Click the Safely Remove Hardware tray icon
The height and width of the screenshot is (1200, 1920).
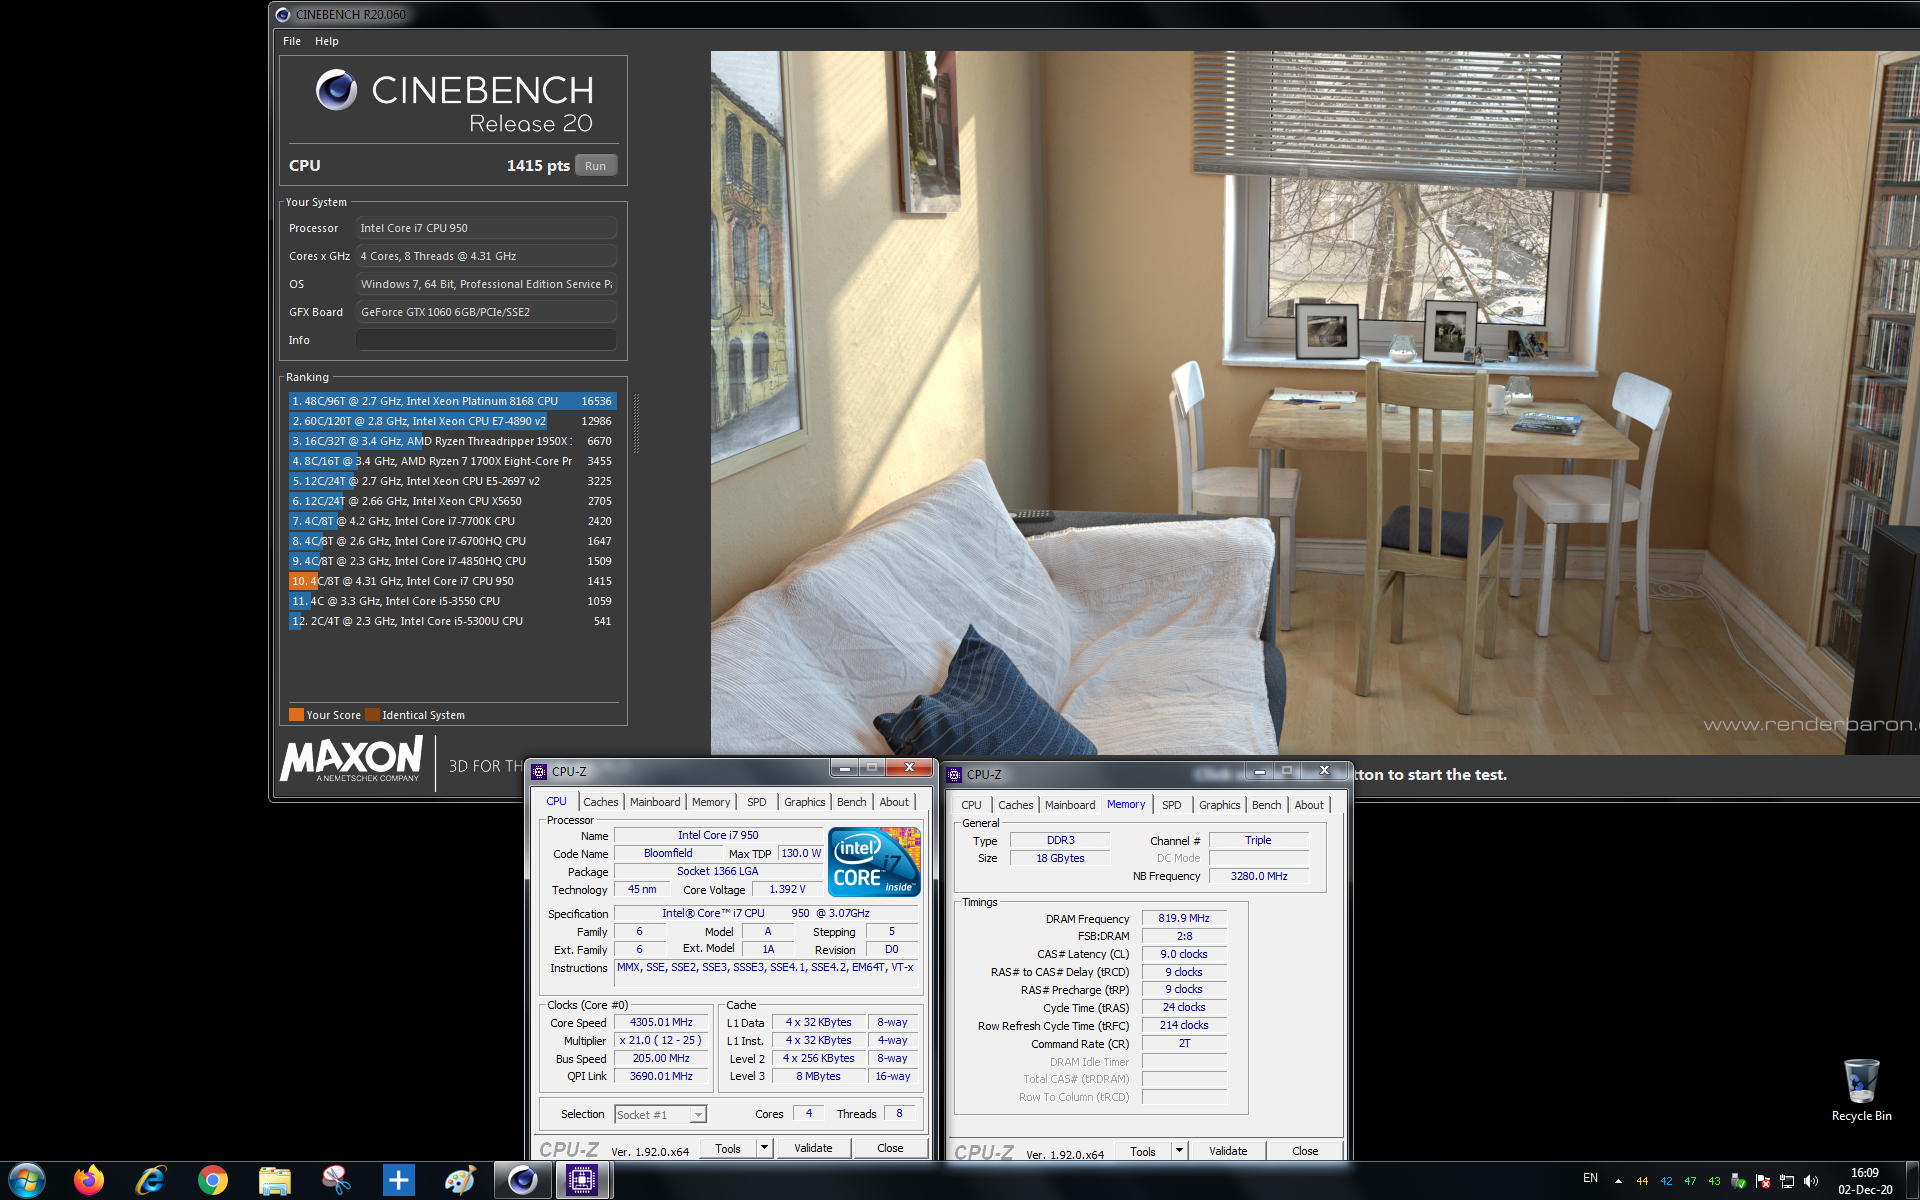tap(1738, 1181)
